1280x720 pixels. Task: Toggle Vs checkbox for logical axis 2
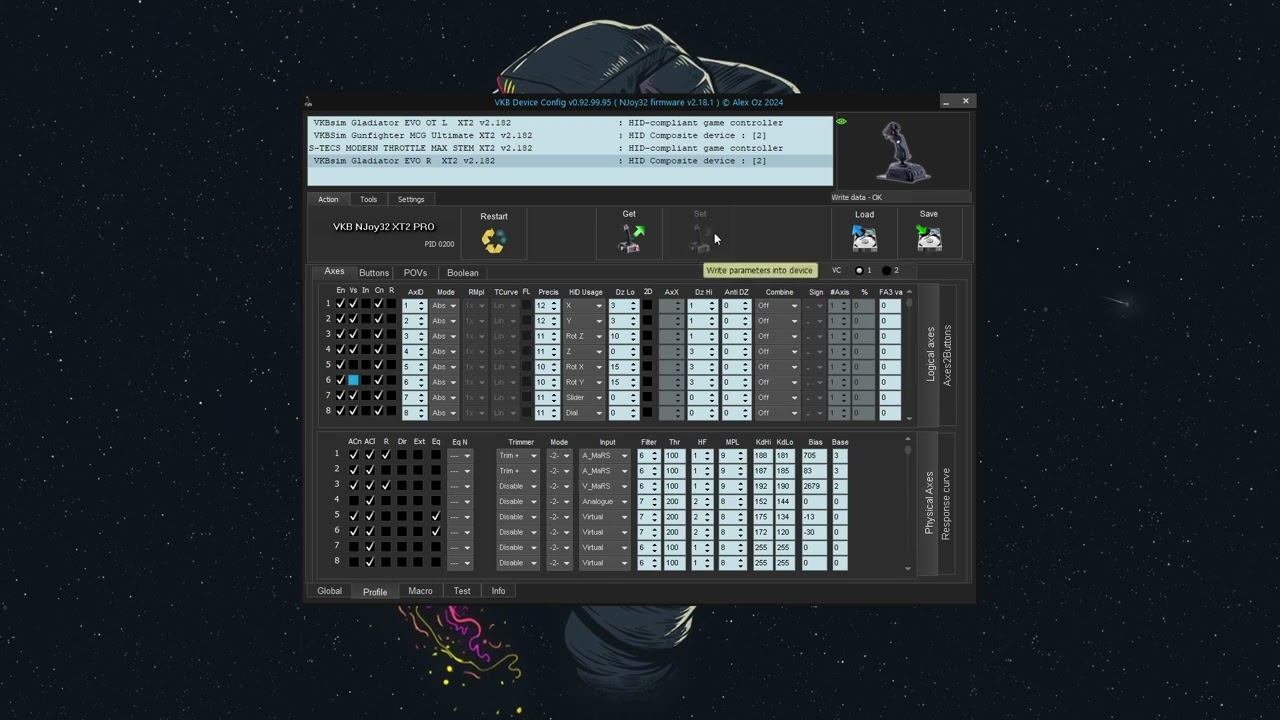point(353,319)
